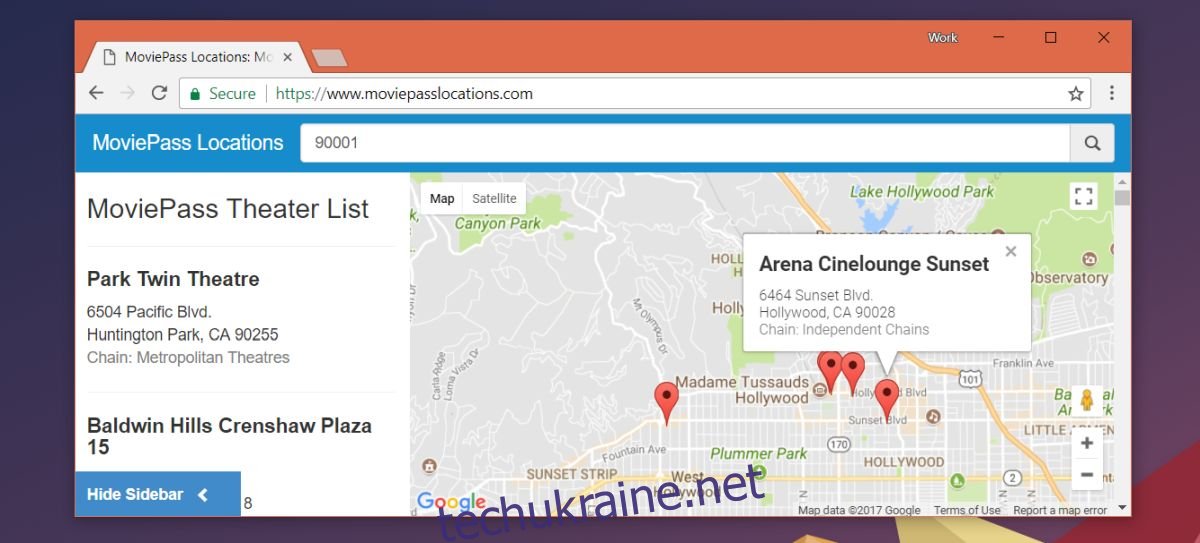Click the browser back arrow
Image resolution: width=1200 pixels, height=543 pixels.
tap(96, 93)
